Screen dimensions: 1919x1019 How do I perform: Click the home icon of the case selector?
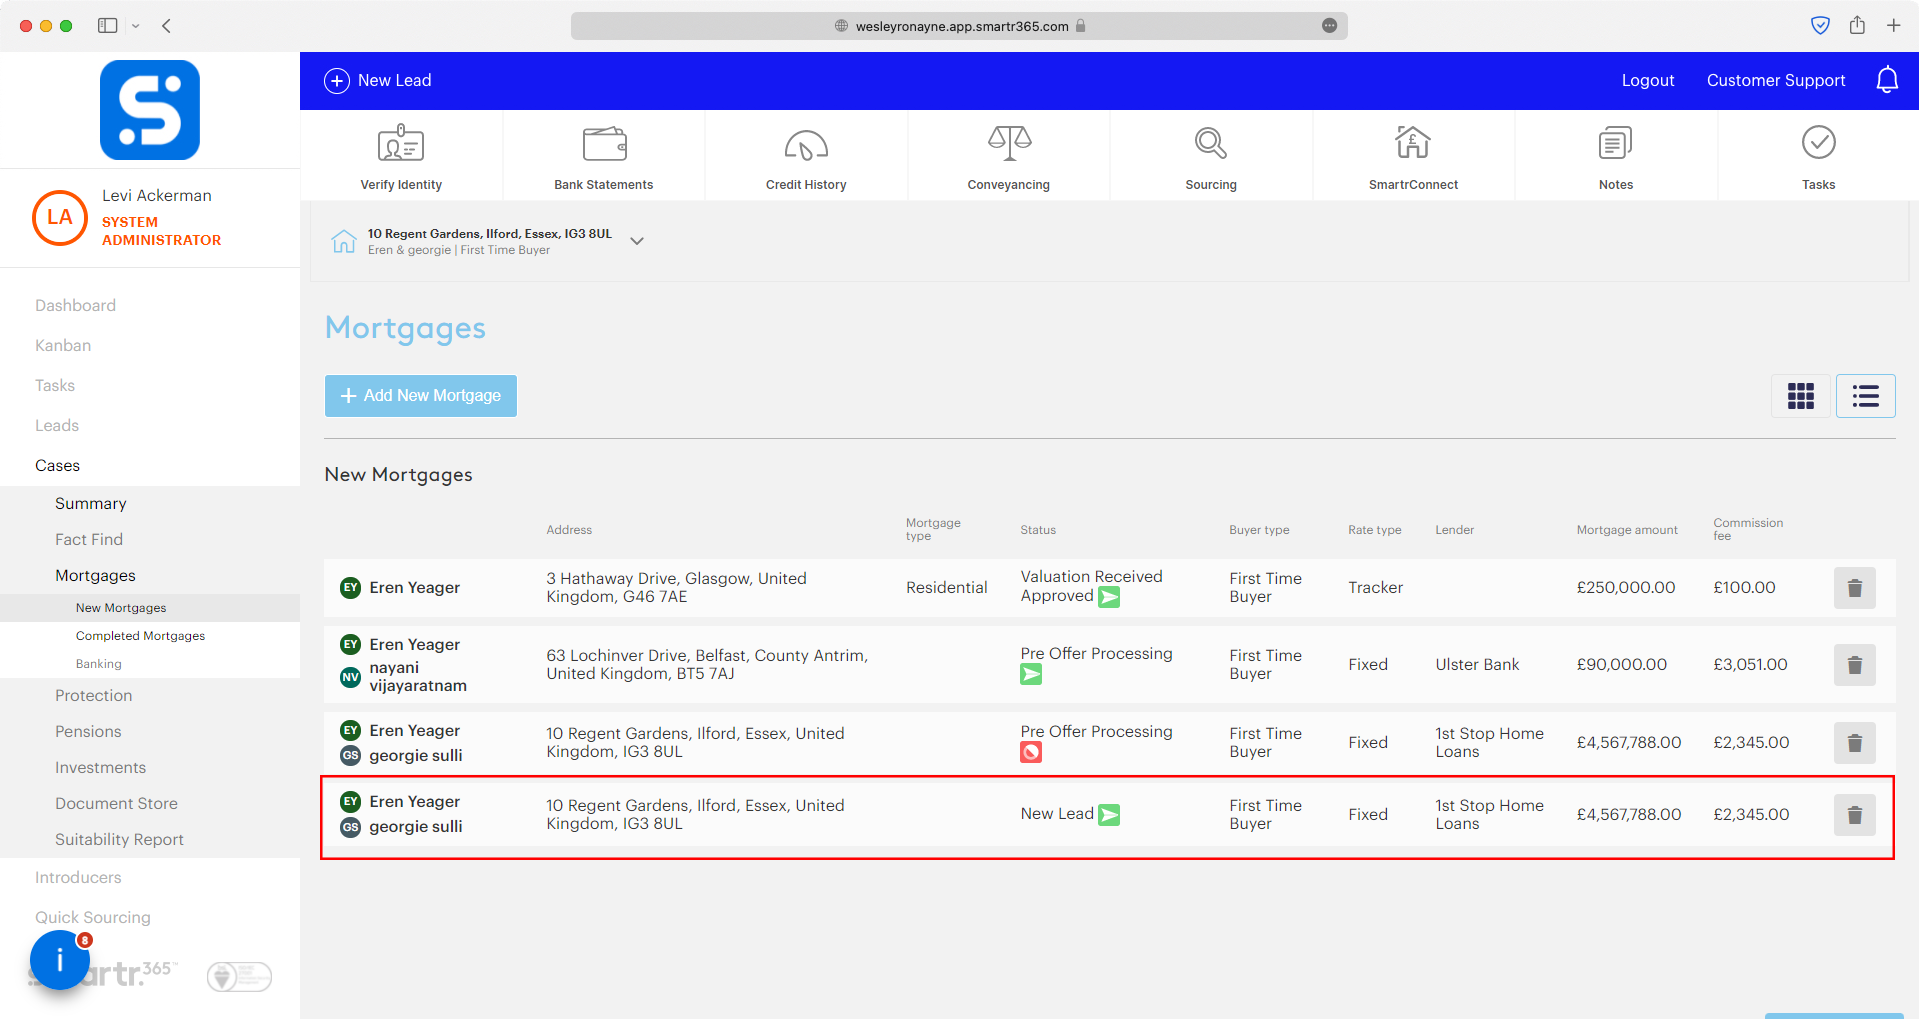344,241
